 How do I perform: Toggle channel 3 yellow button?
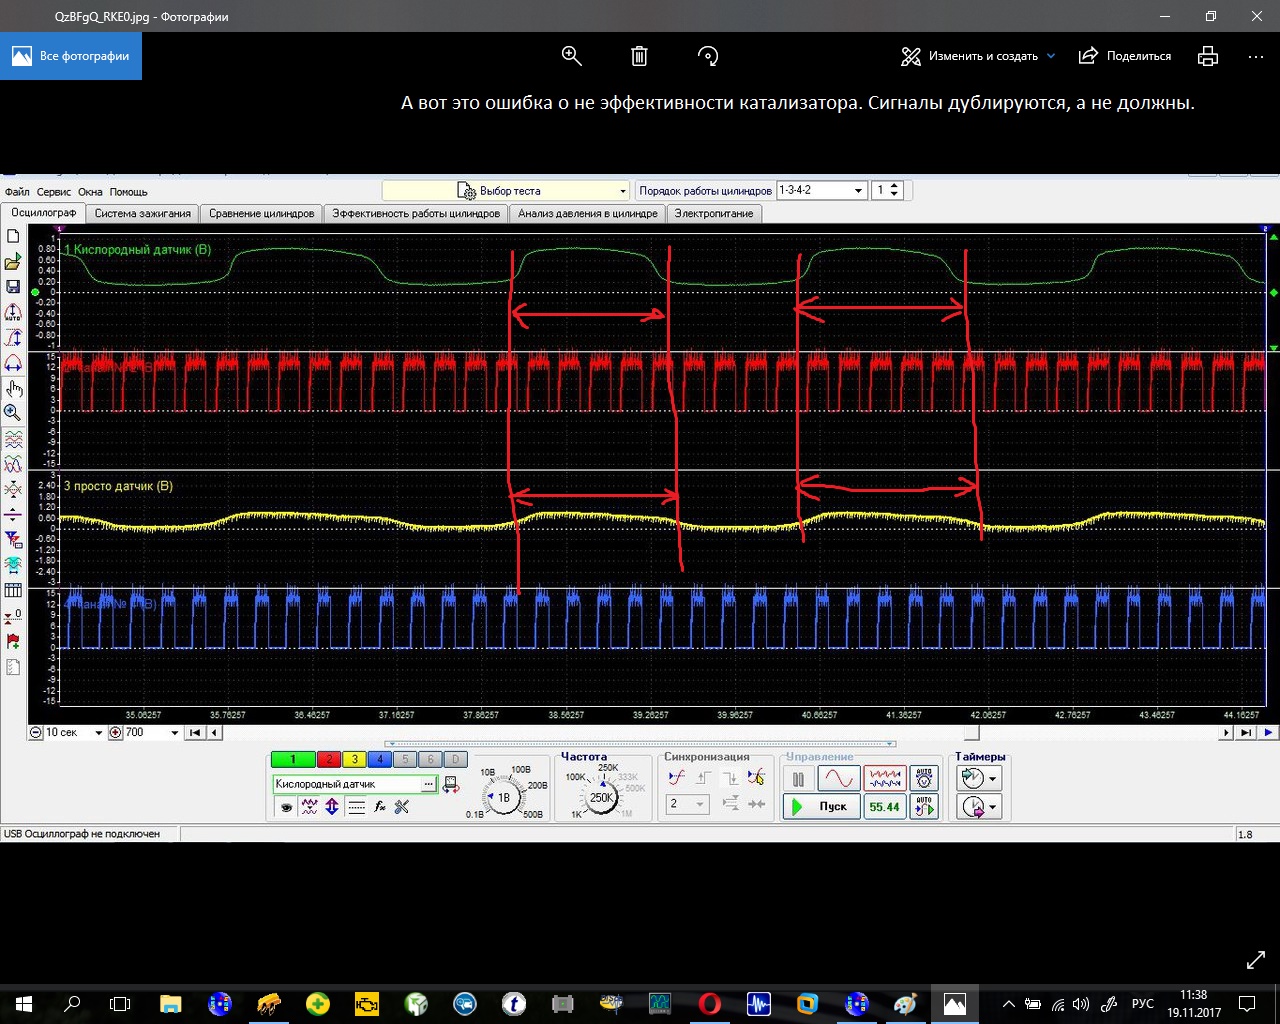click(x=354, y=760)
